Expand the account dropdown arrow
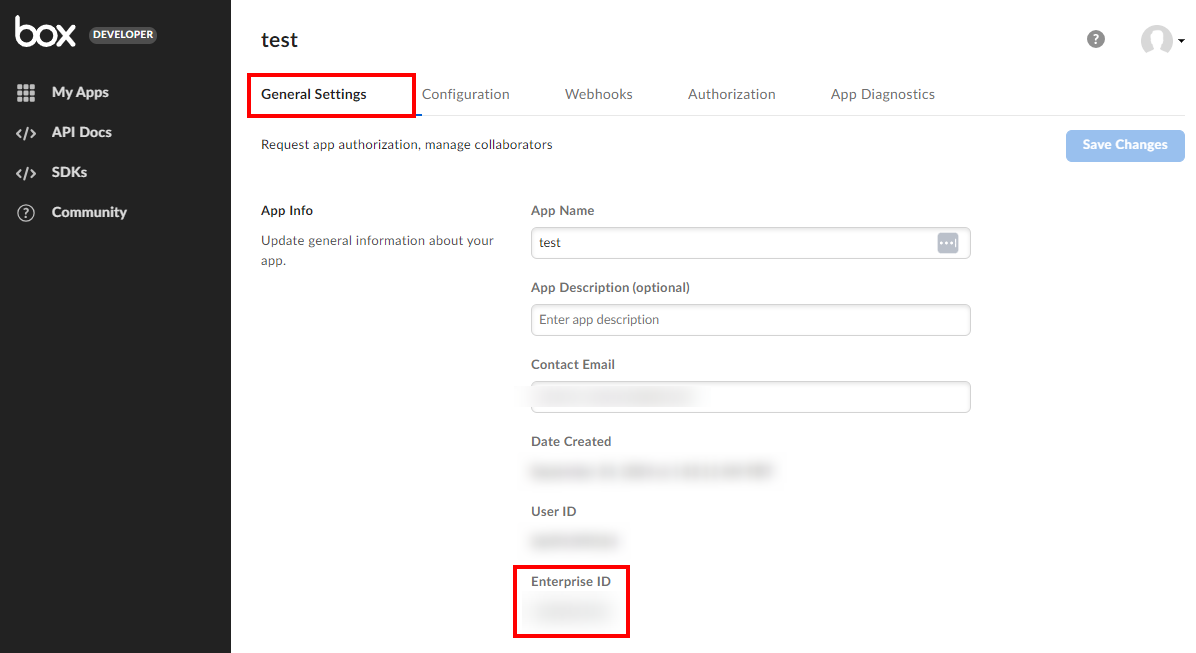The height and width of the screenshot is (653, 1196). coord(1182,41)
